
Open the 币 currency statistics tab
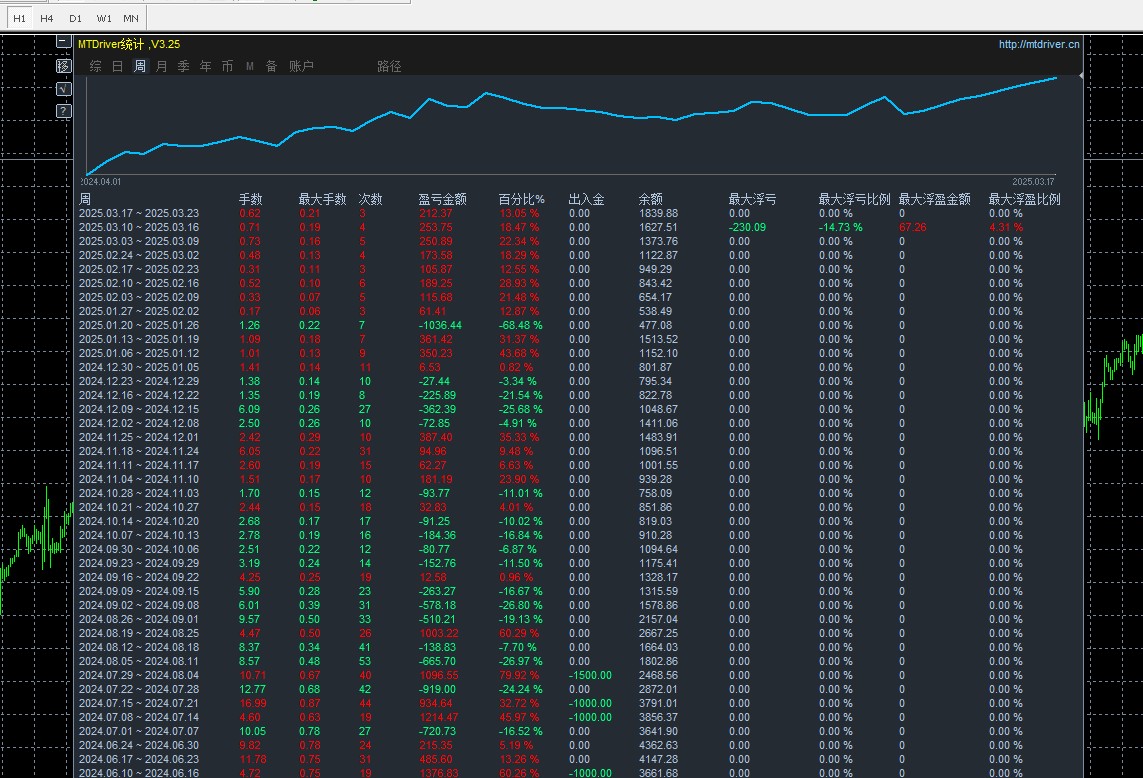coord(227,66)
